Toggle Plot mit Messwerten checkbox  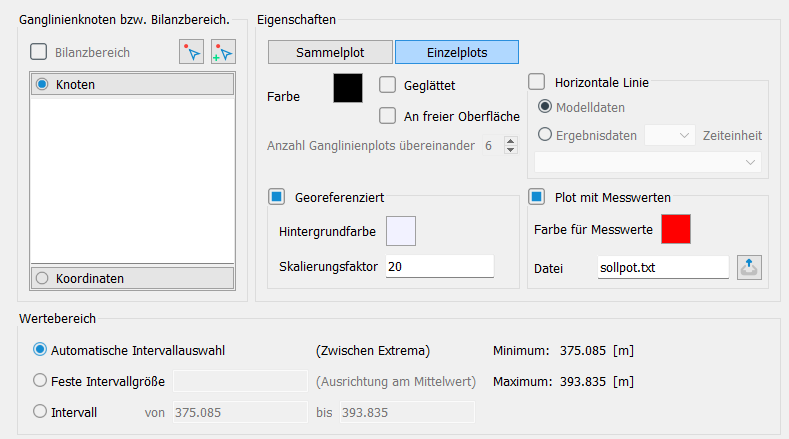point(536,196)
